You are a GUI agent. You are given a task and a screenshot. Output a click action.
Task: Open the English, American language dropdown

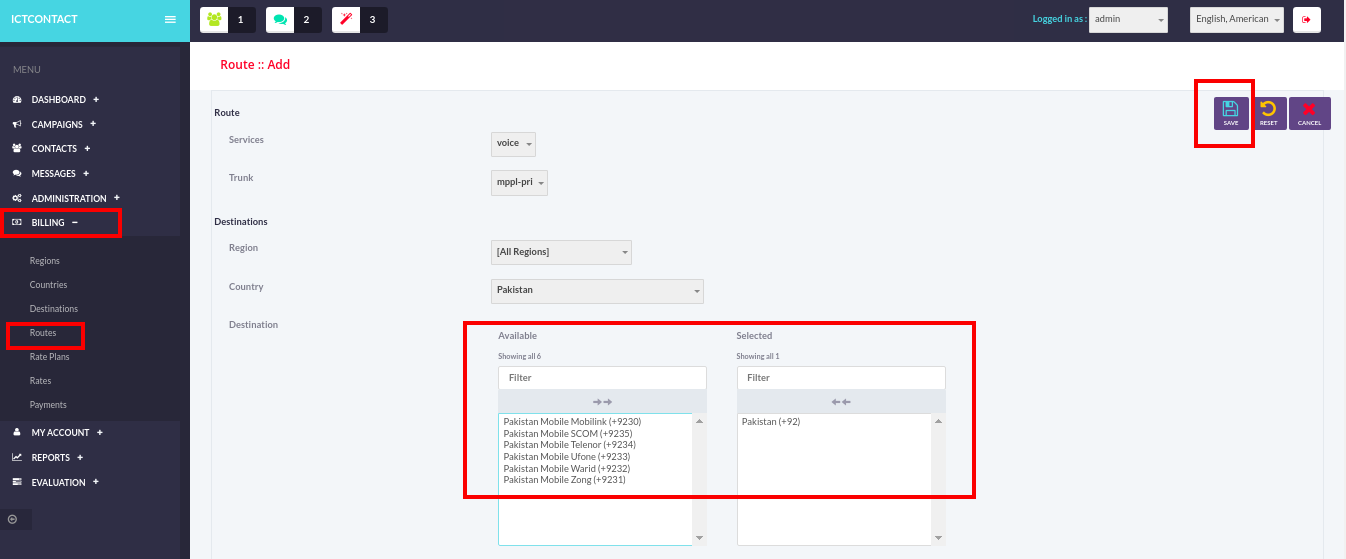tap(1236, 19)
